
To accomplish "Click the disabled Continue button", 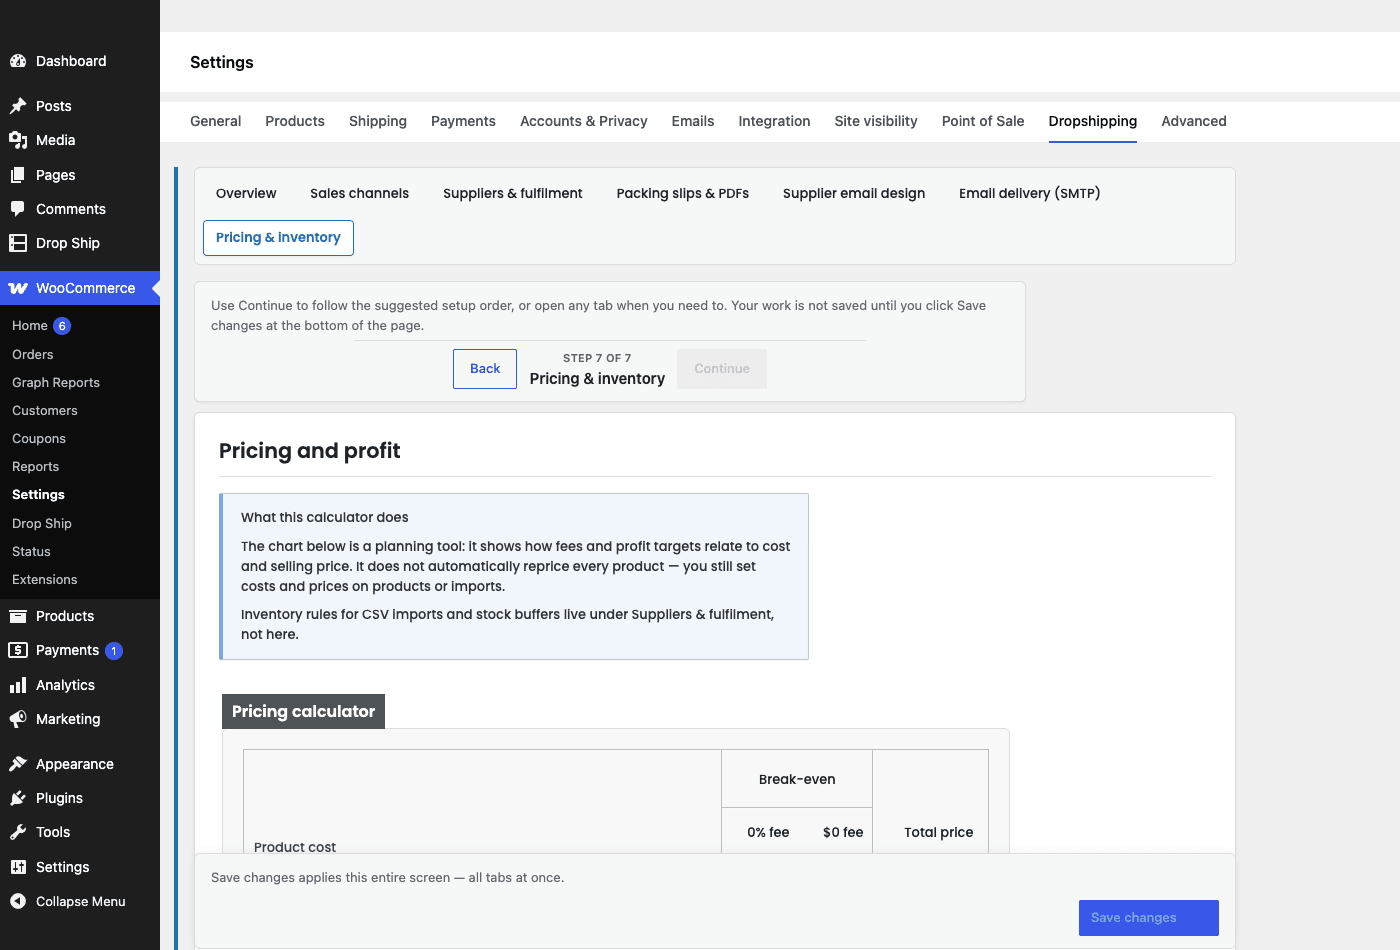I will (722, 369).
